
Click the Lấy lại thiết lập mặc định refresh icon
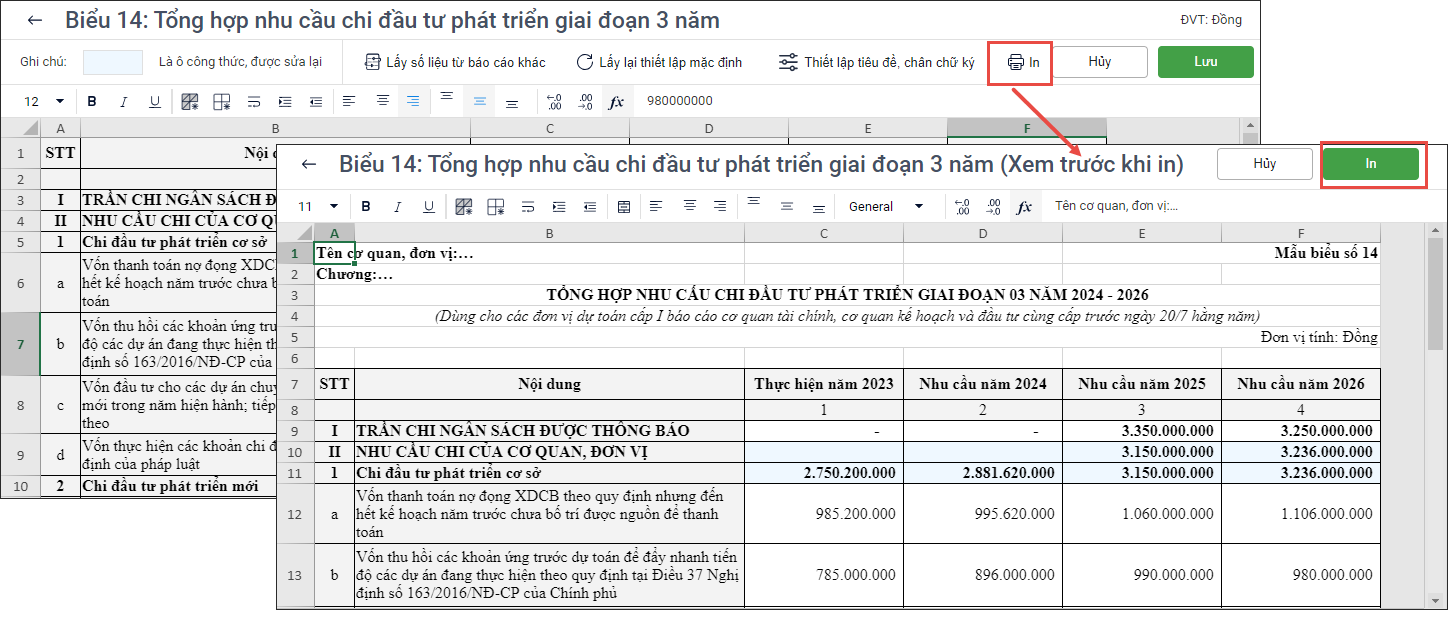coord(585,62)
